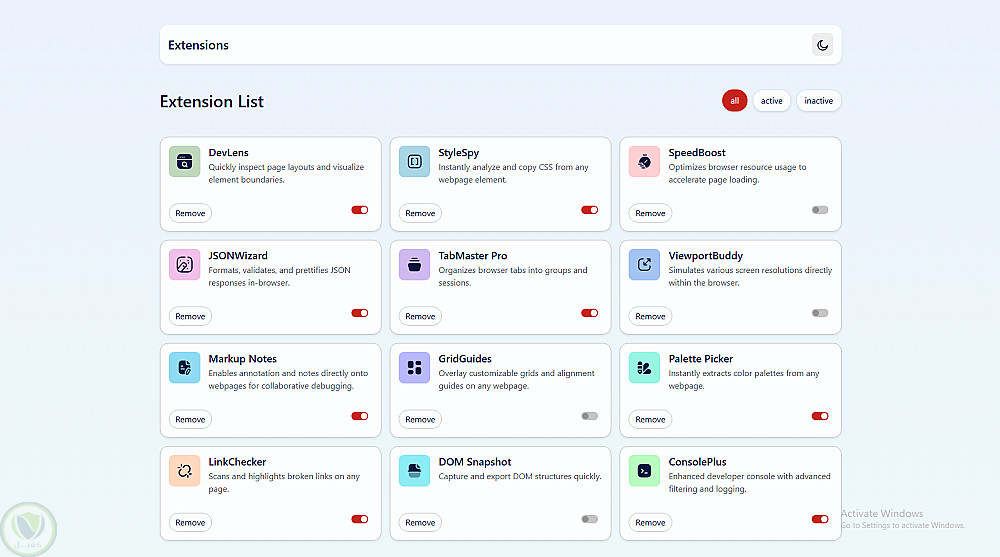
Task: Remove the TabMaster Pro extension
Action: (x=420, y=316)
